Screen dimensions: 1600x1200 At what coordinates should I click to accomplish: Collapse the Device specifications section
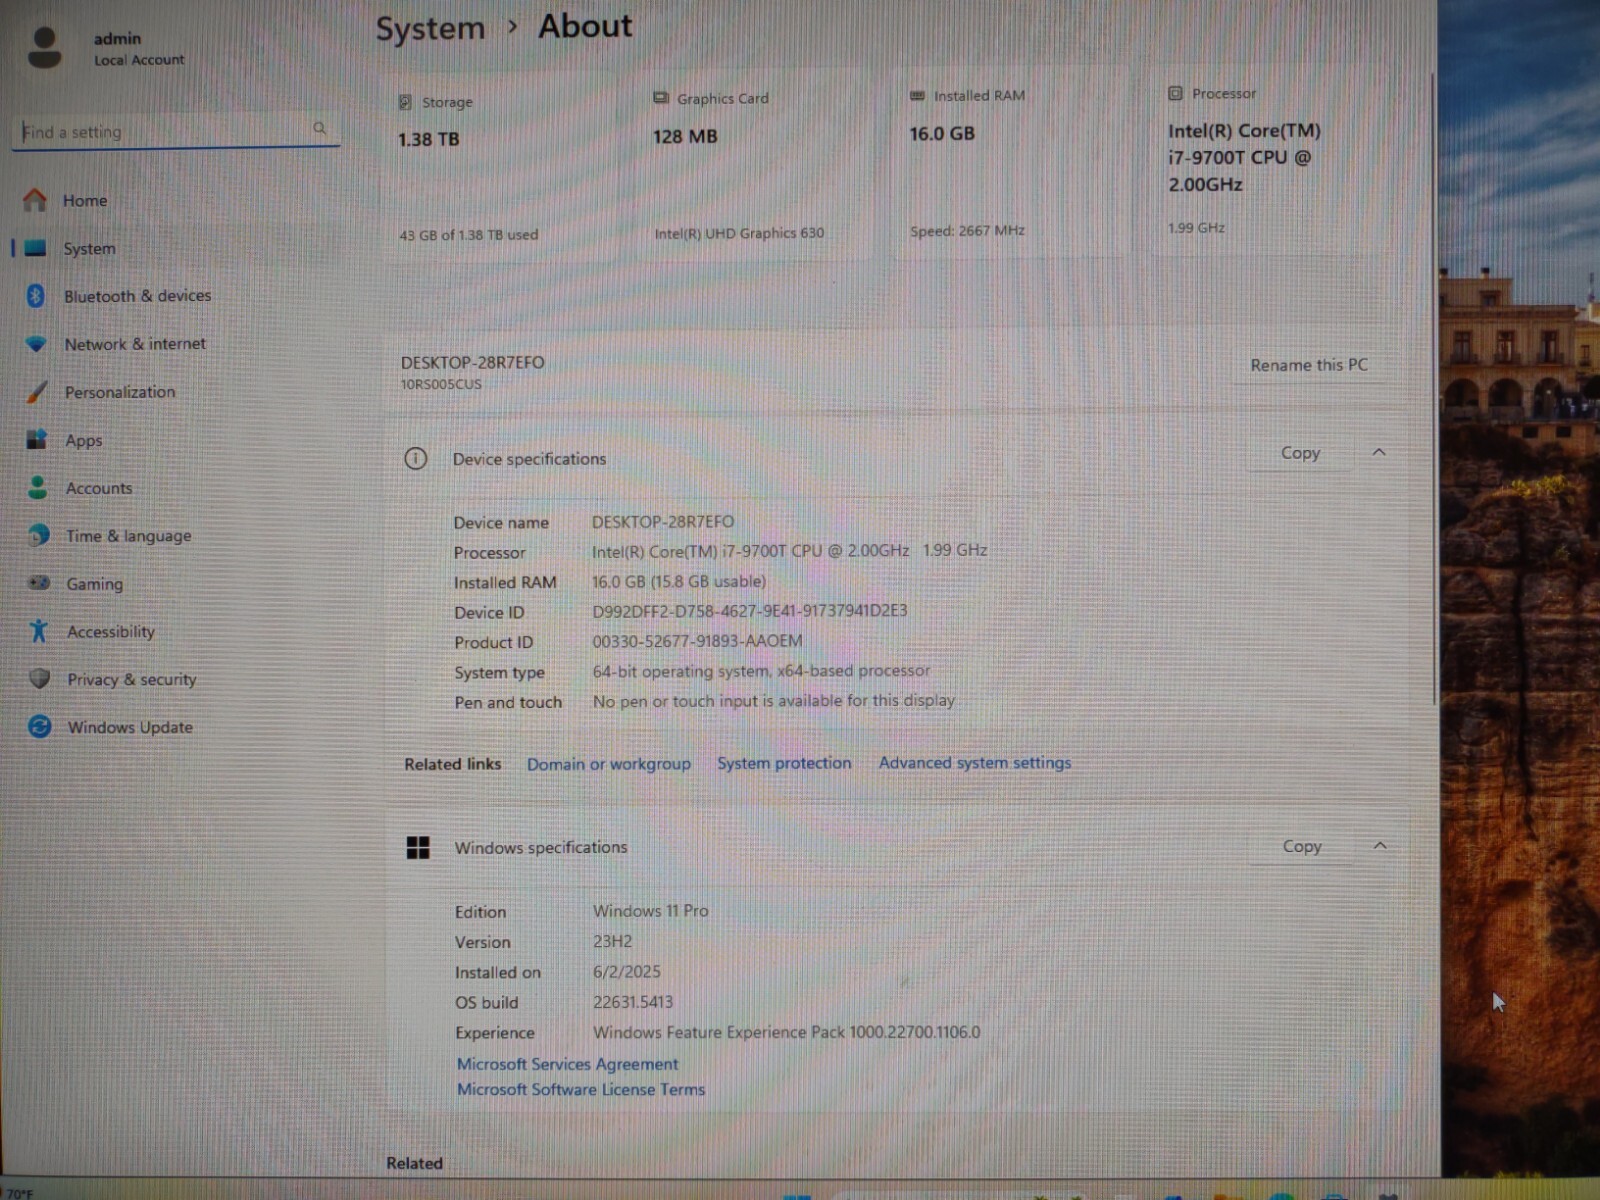click(1379, 452)
